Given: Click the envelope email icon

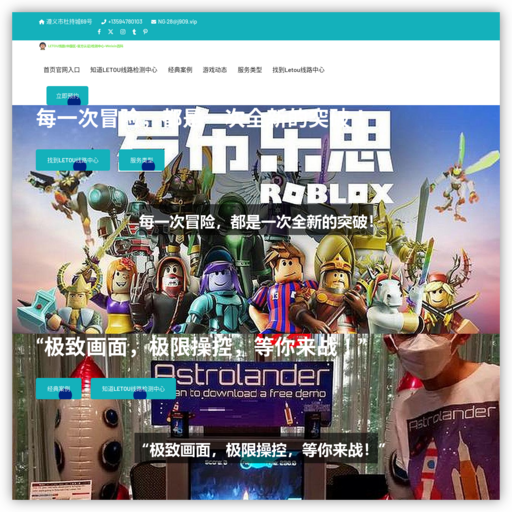Looking at the screenshot, I should 153,22.
